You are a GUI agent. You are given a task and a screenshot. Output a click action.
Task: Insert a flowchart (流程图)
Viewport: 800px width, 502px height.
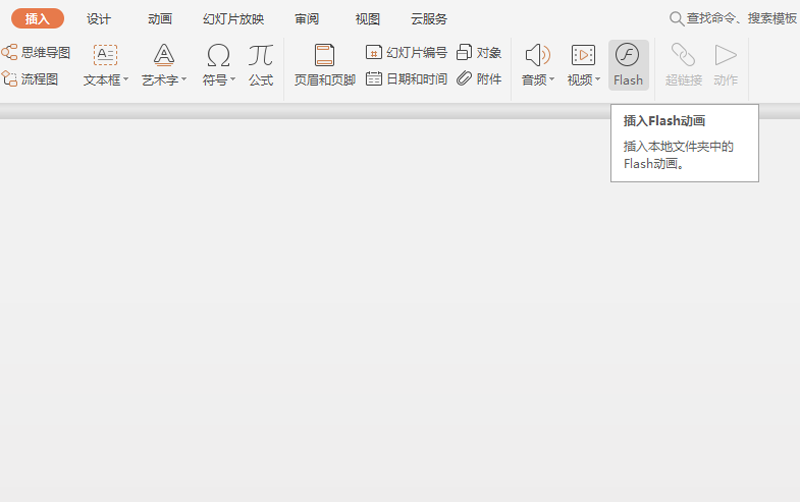30,79
